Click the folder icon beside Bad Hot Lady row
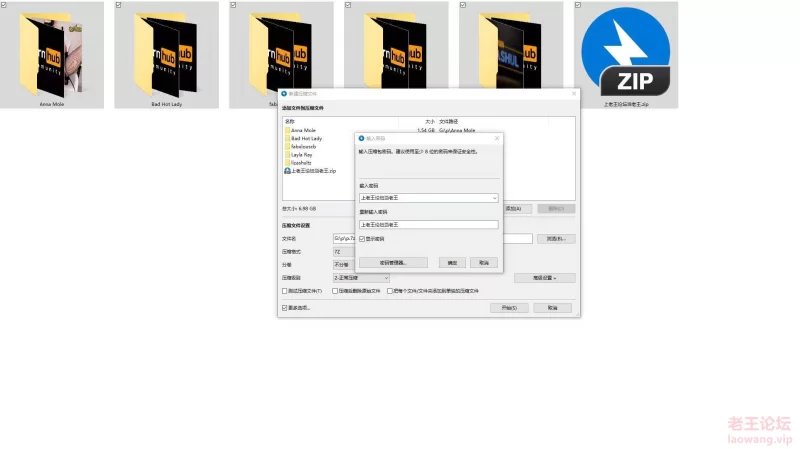 (287, 138)
